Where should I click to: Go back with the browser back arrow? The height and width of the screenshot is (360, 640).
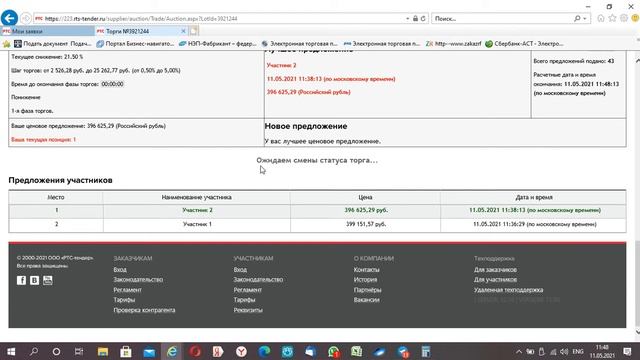pyautogui.click(x=9, y=18)
